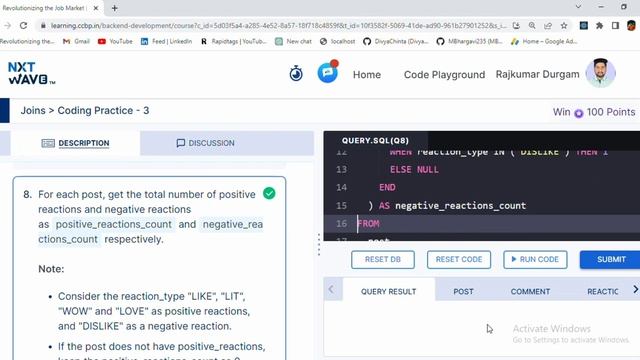Open the zoom magnifier icon in address bar
Screen dimensions: 640x360
point(532,25)
